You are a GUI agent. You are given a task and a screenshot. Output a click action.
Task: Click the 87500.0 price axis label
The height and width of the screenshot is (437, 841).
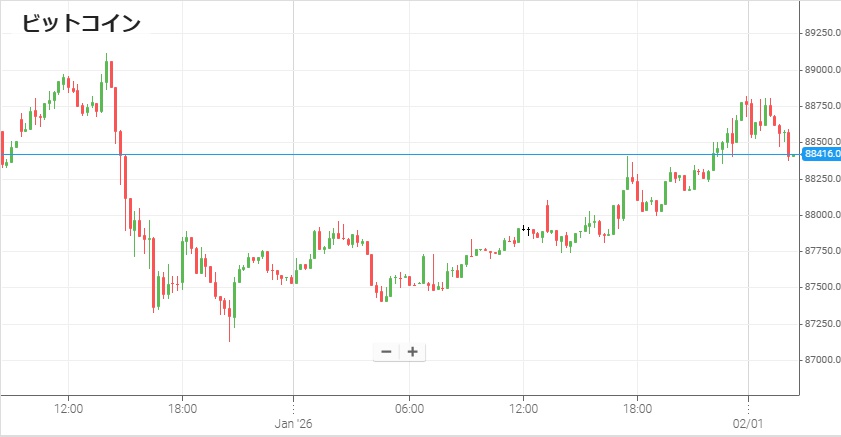821,287
